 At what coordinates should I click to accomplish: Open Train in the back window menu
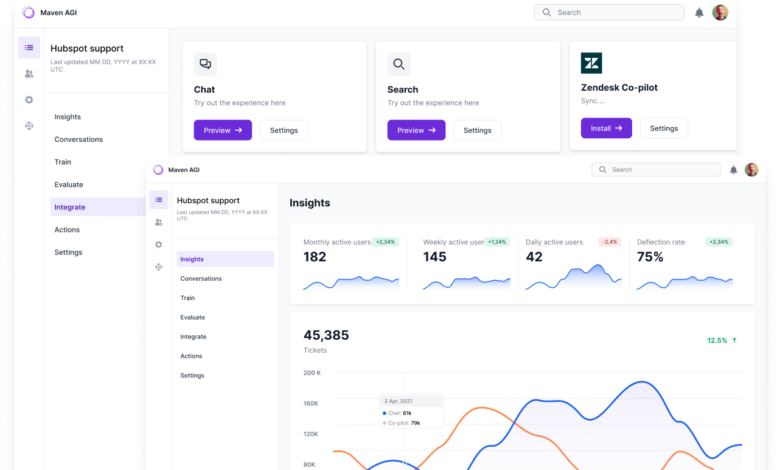pos(63,162)
